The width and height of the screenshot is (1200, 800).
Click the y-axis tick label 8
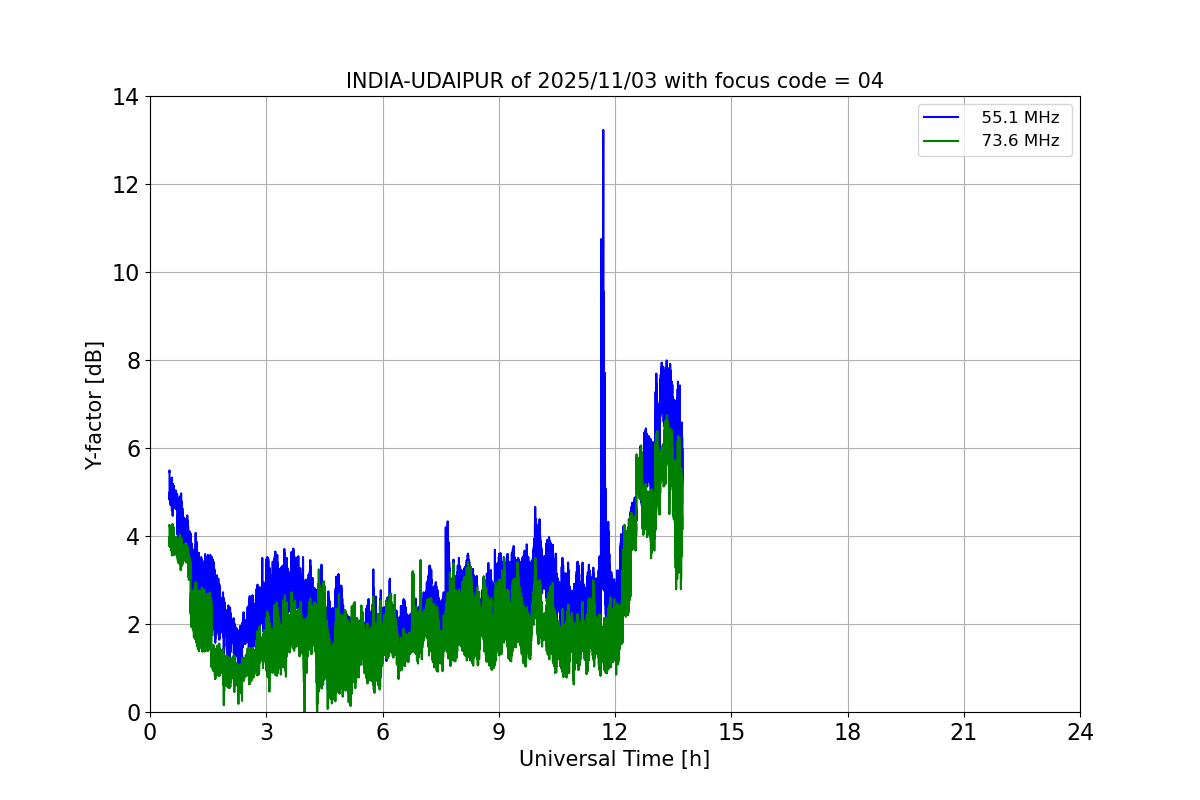click(133, 361)
